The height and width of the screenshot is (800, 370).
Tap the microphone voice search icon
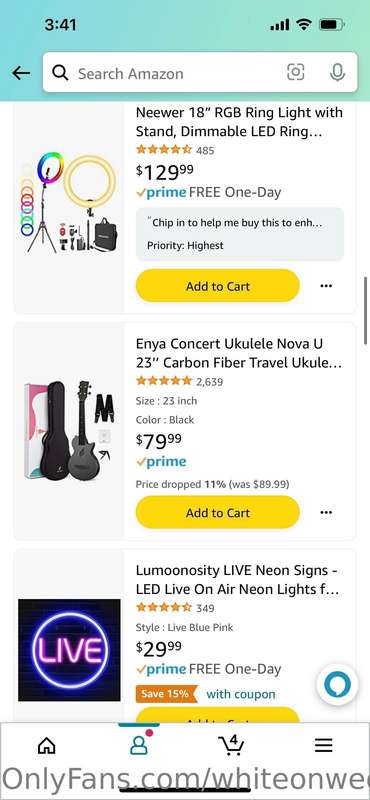click(x=337, y=72)
